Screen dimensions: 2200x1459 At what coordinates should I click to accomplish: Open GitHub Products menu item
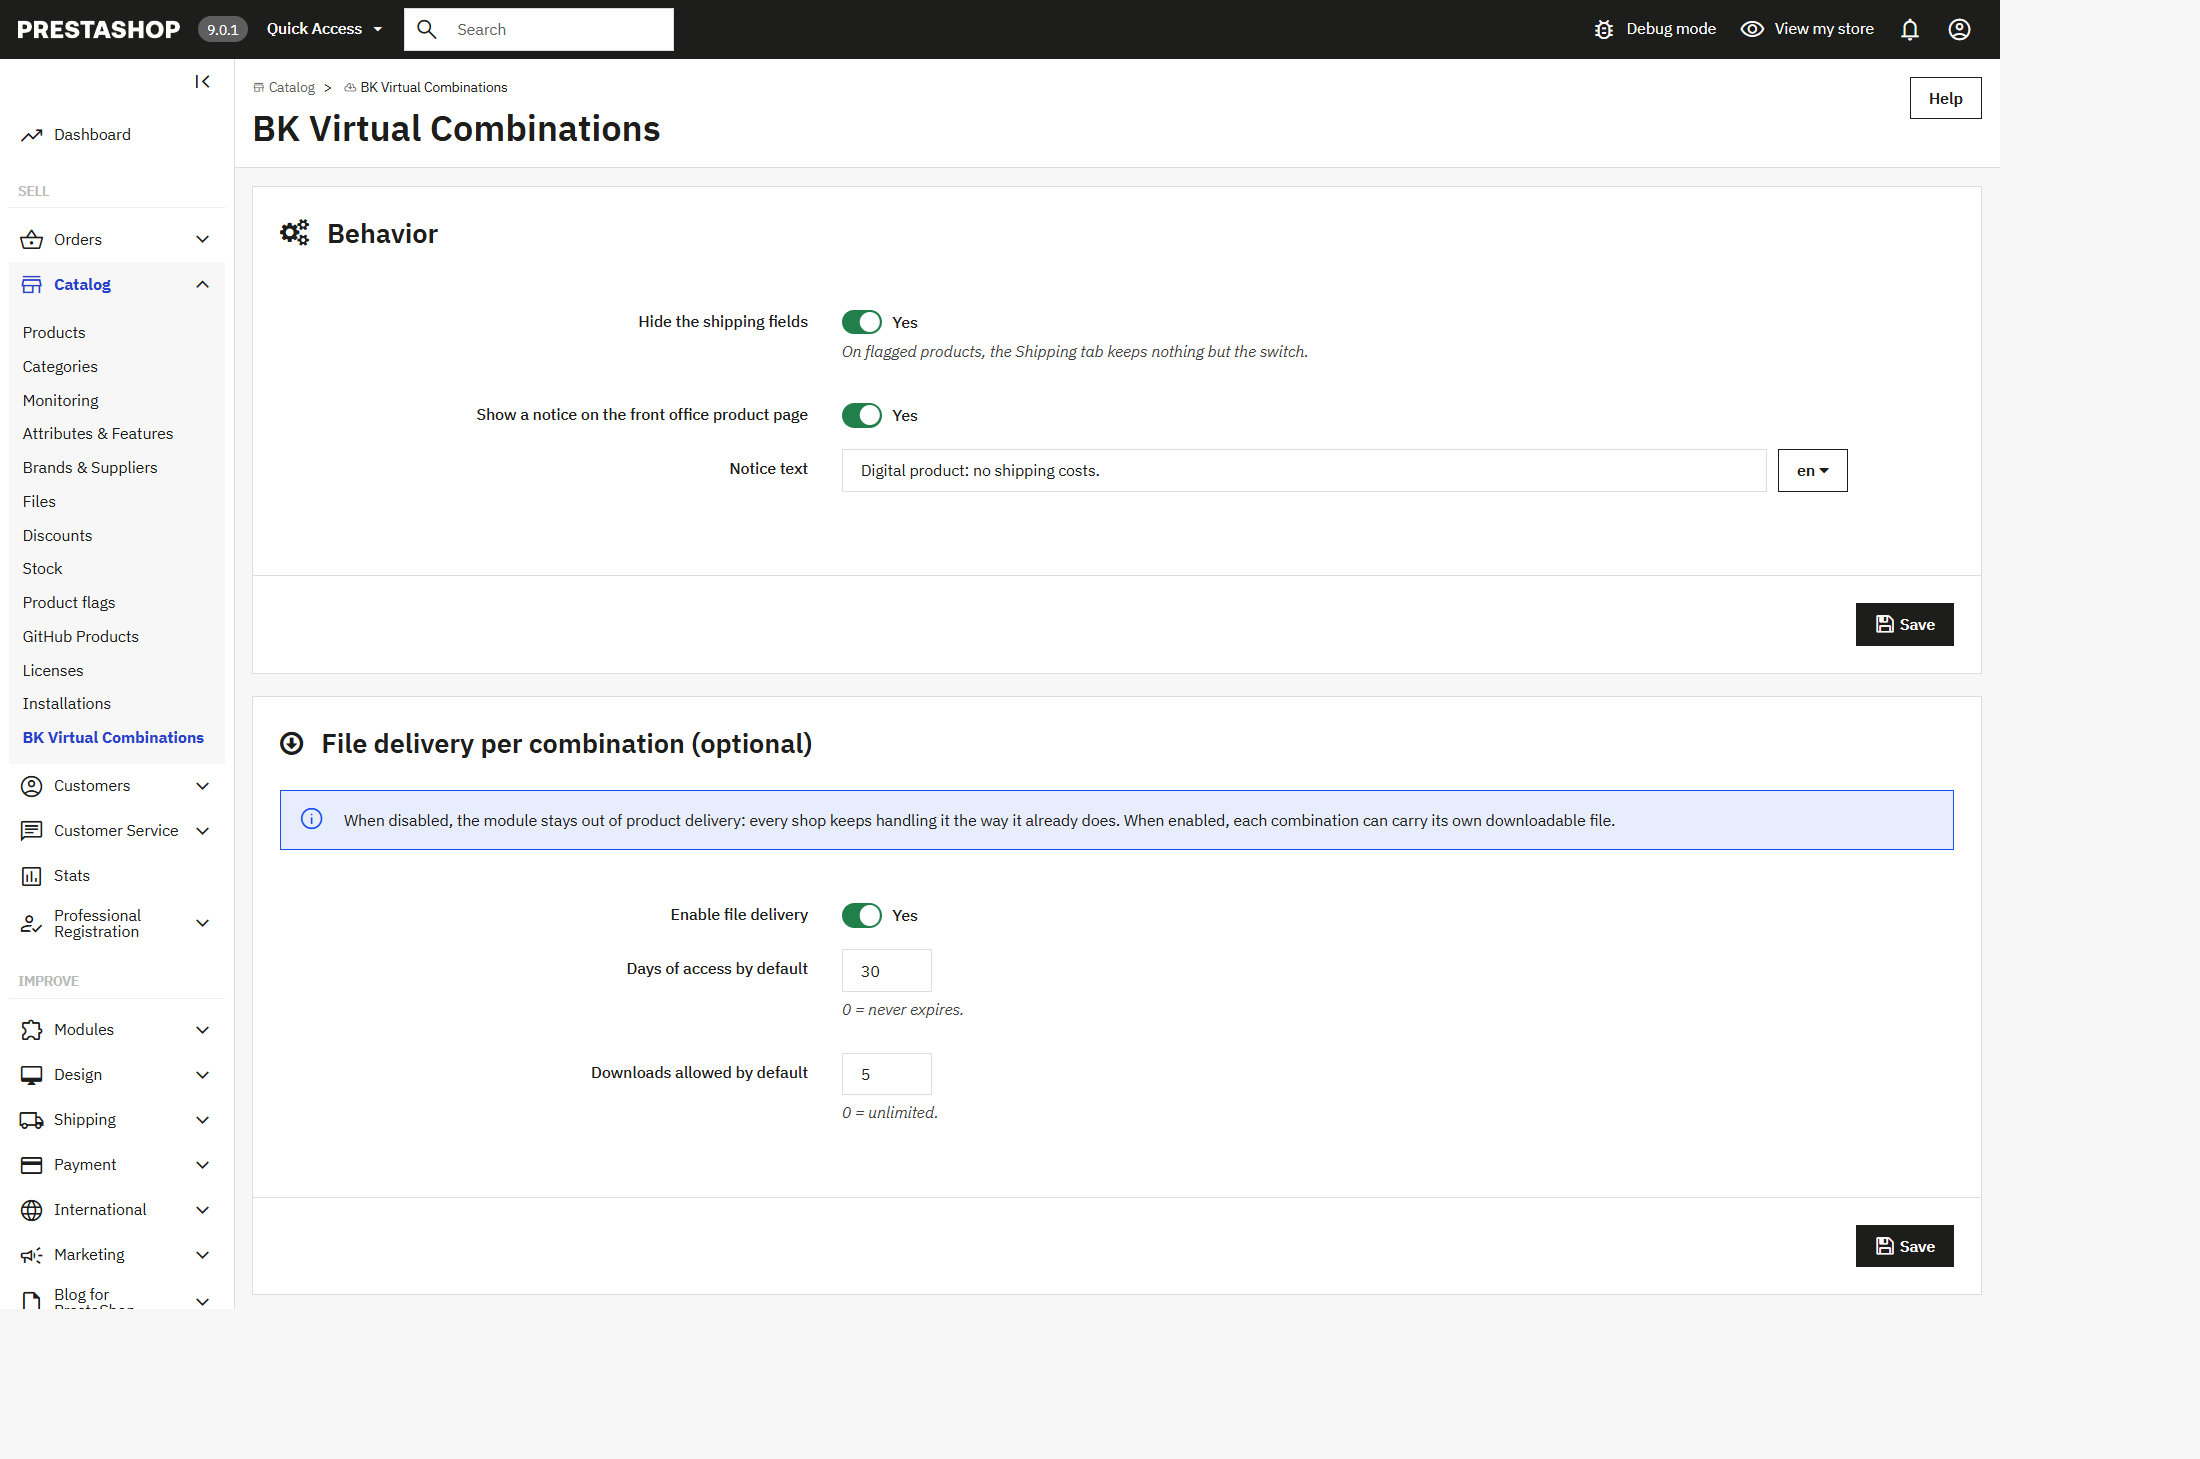(x=81, y=637)
